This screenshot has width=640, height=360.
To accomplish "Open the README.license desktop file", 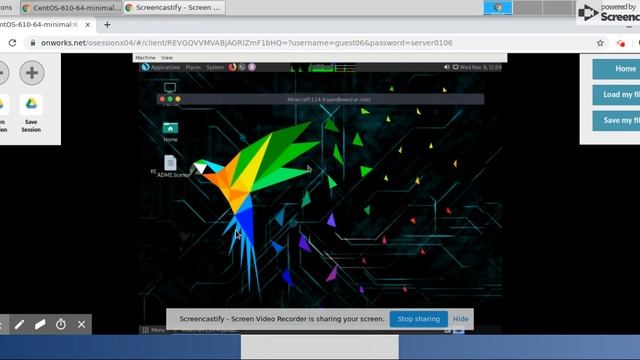I will point(171,167).
